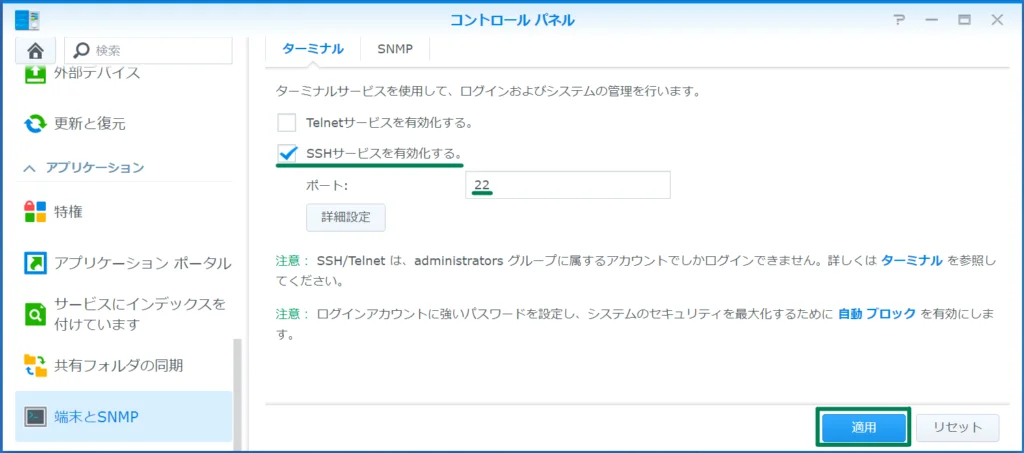Switch to the SNMP tab
This screenshot has width=1024, height=453.
[396, 48]
